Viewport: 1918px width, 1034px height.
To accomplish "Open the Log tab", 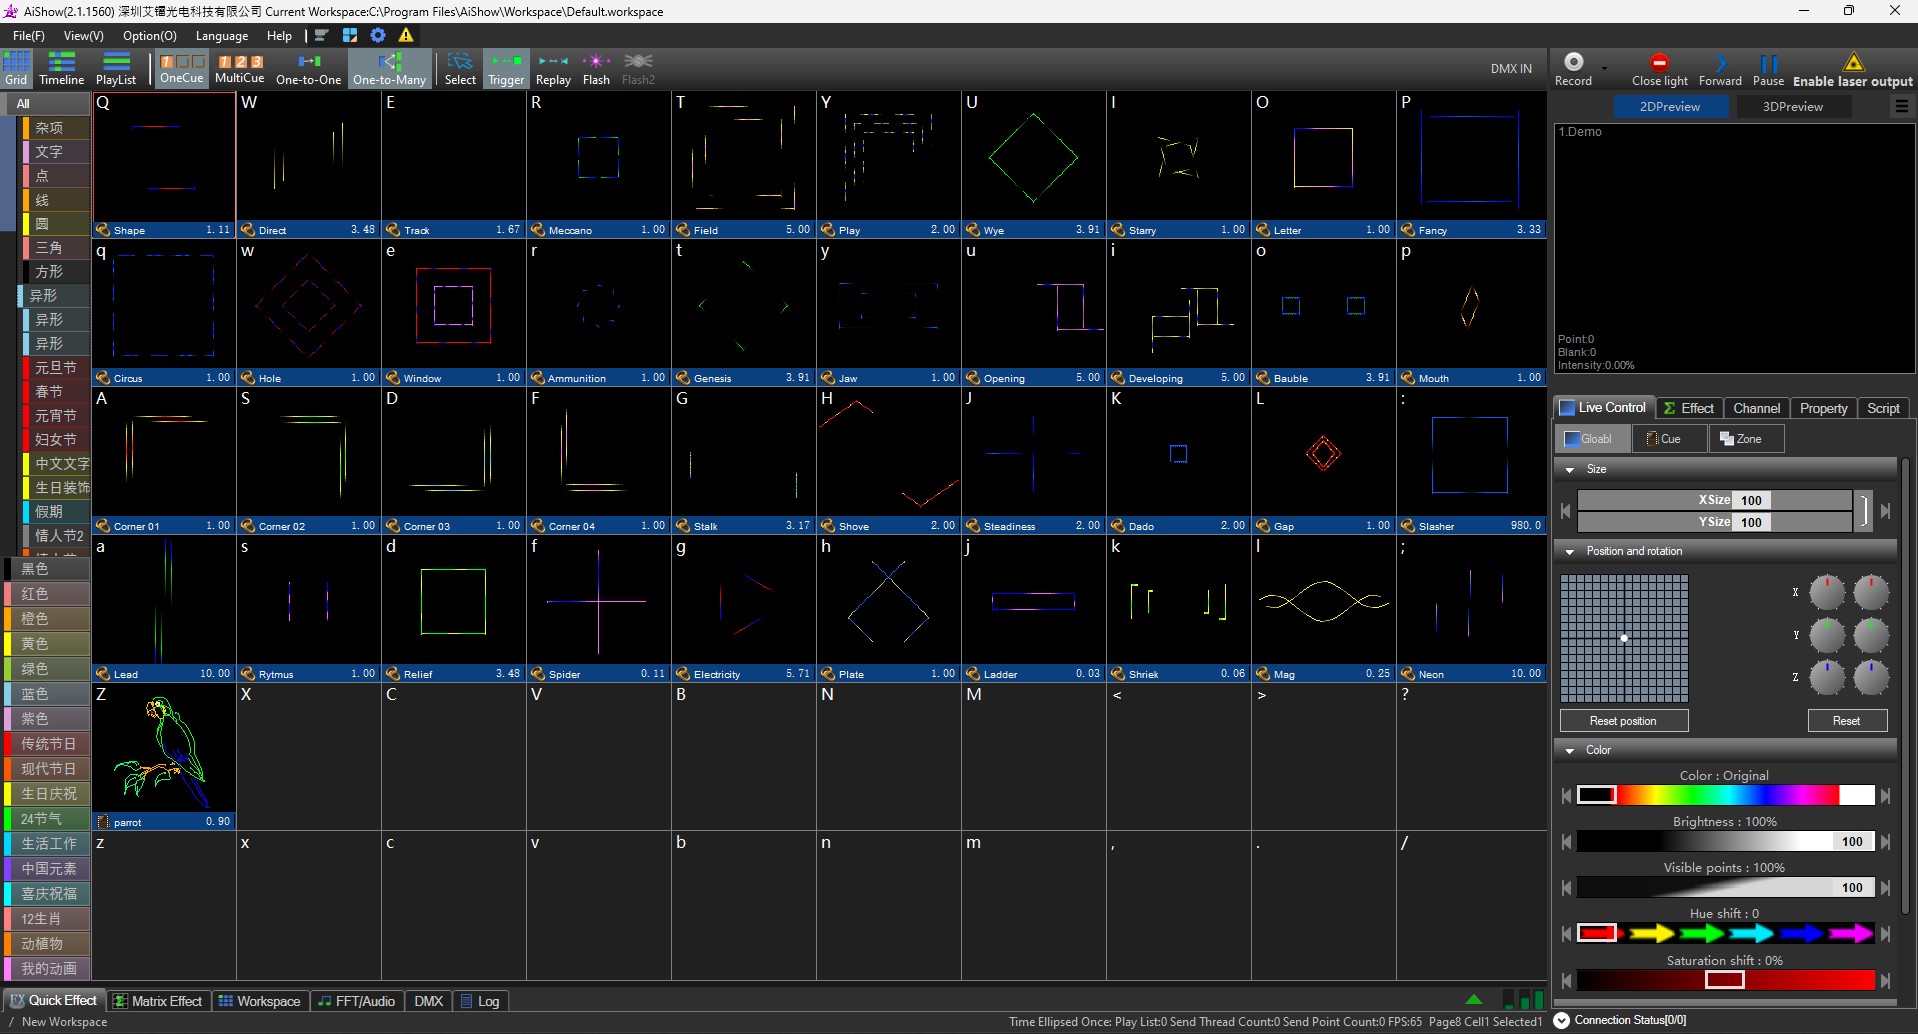I will click(x=480, y=1001).
